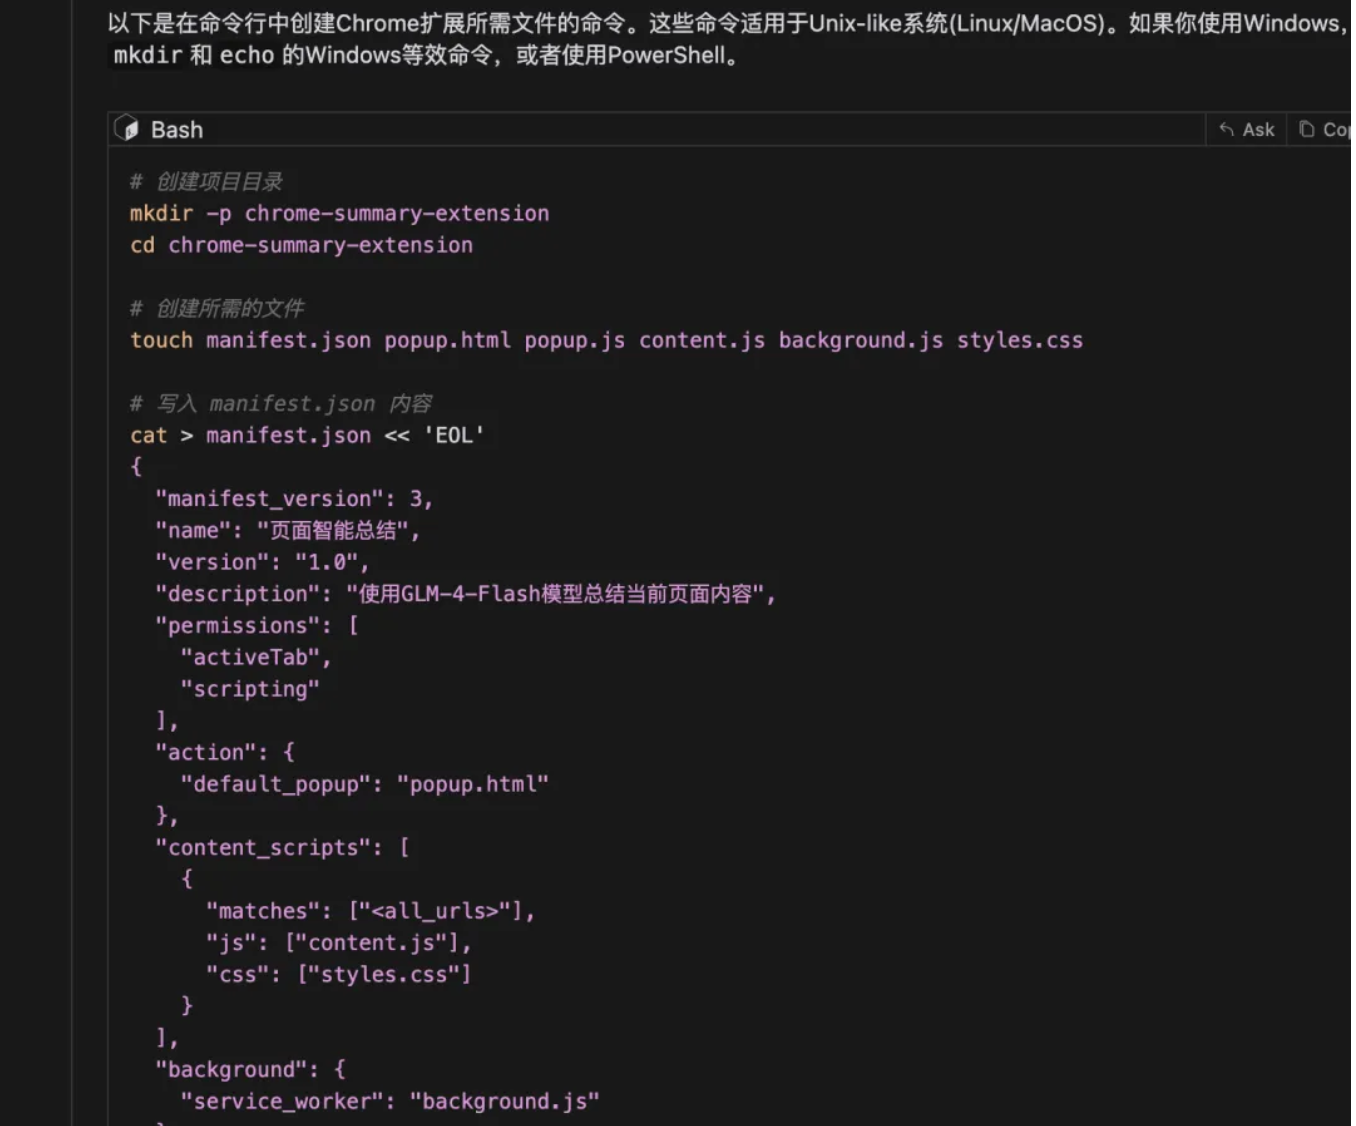This screenshot has height=1126, width=1356.
Task: Click the "scripting" entry
Action: (250, 689)
